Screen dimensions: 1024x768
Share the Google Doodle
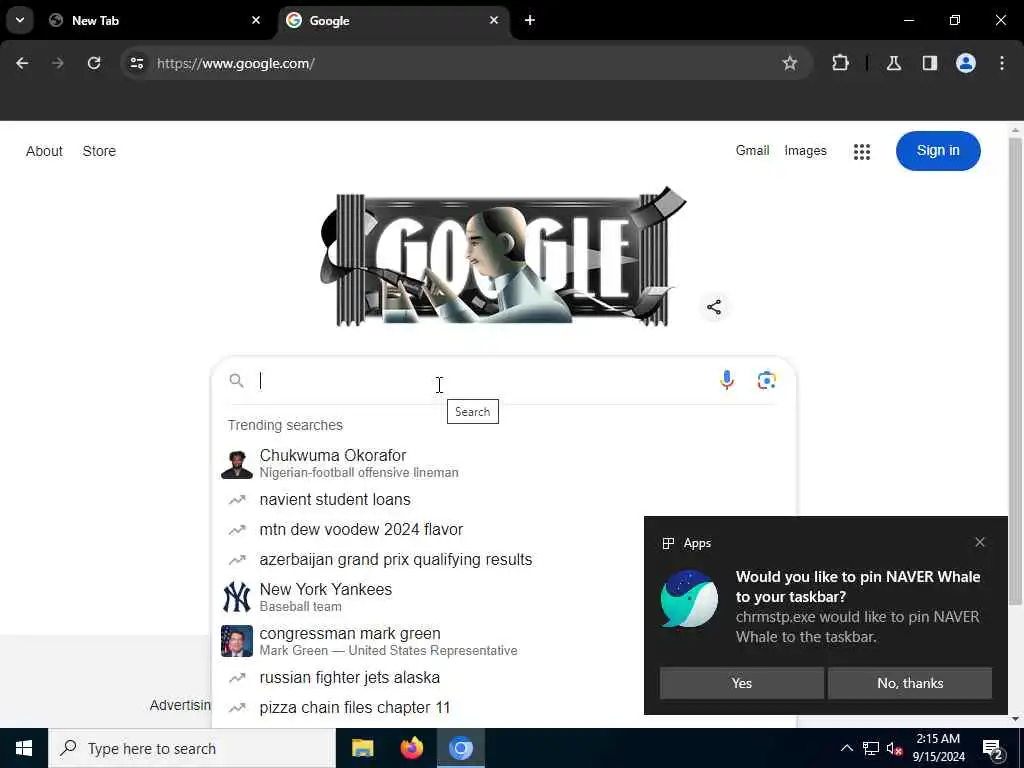(x=714, y=307)
